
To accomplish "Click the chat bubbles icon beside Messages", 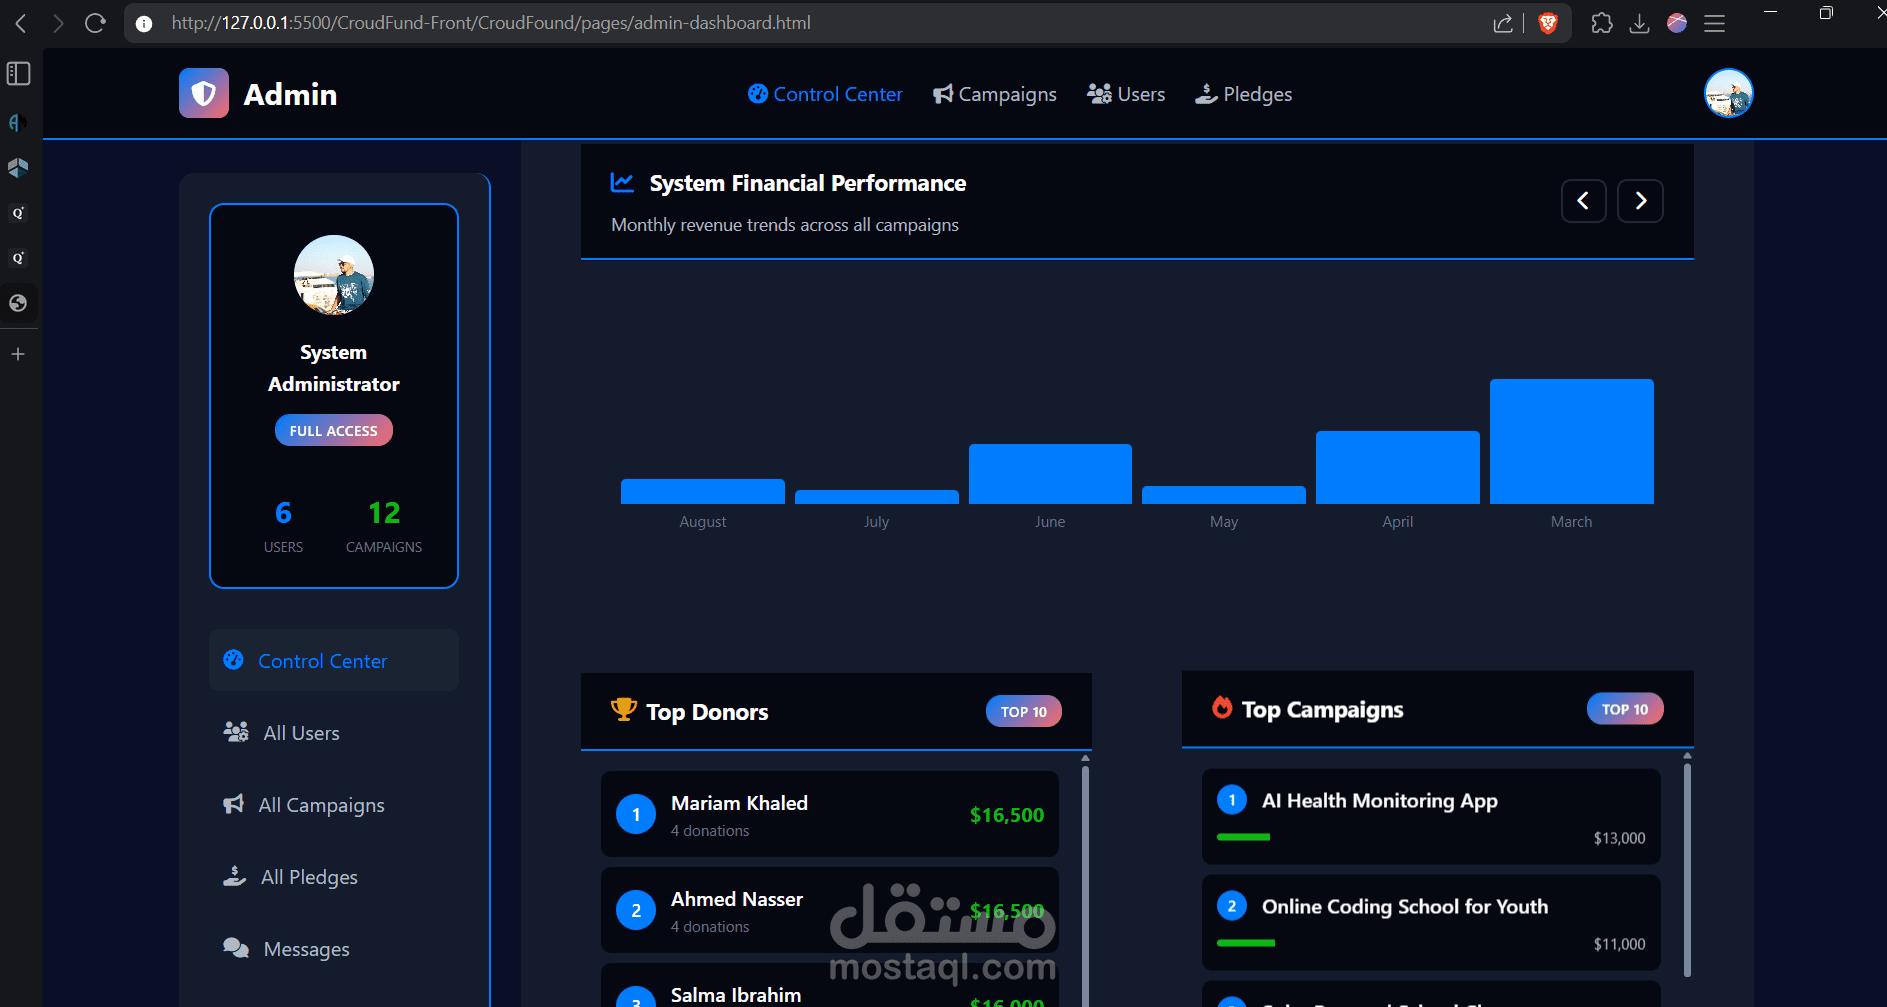I will coord(236,948).
